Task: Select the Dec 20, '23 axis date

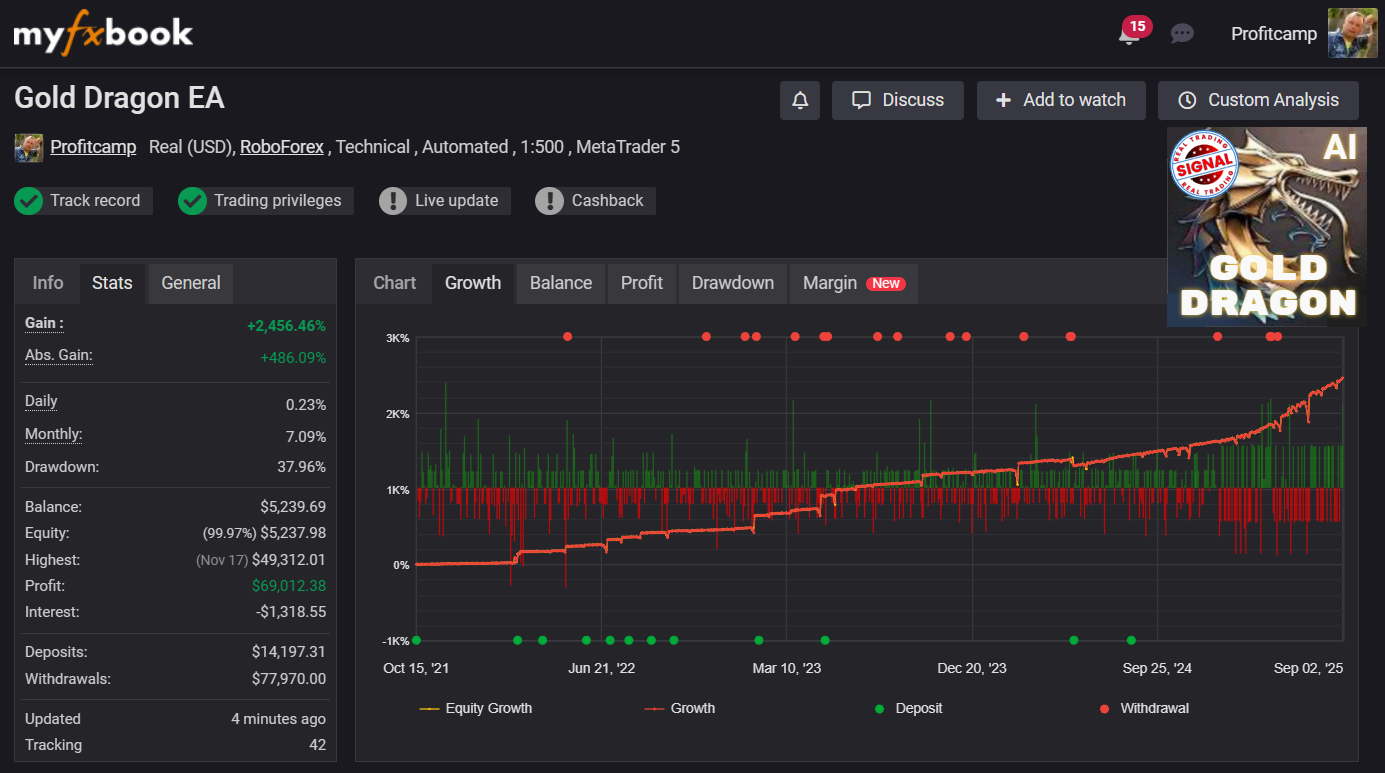Action: 972,668
